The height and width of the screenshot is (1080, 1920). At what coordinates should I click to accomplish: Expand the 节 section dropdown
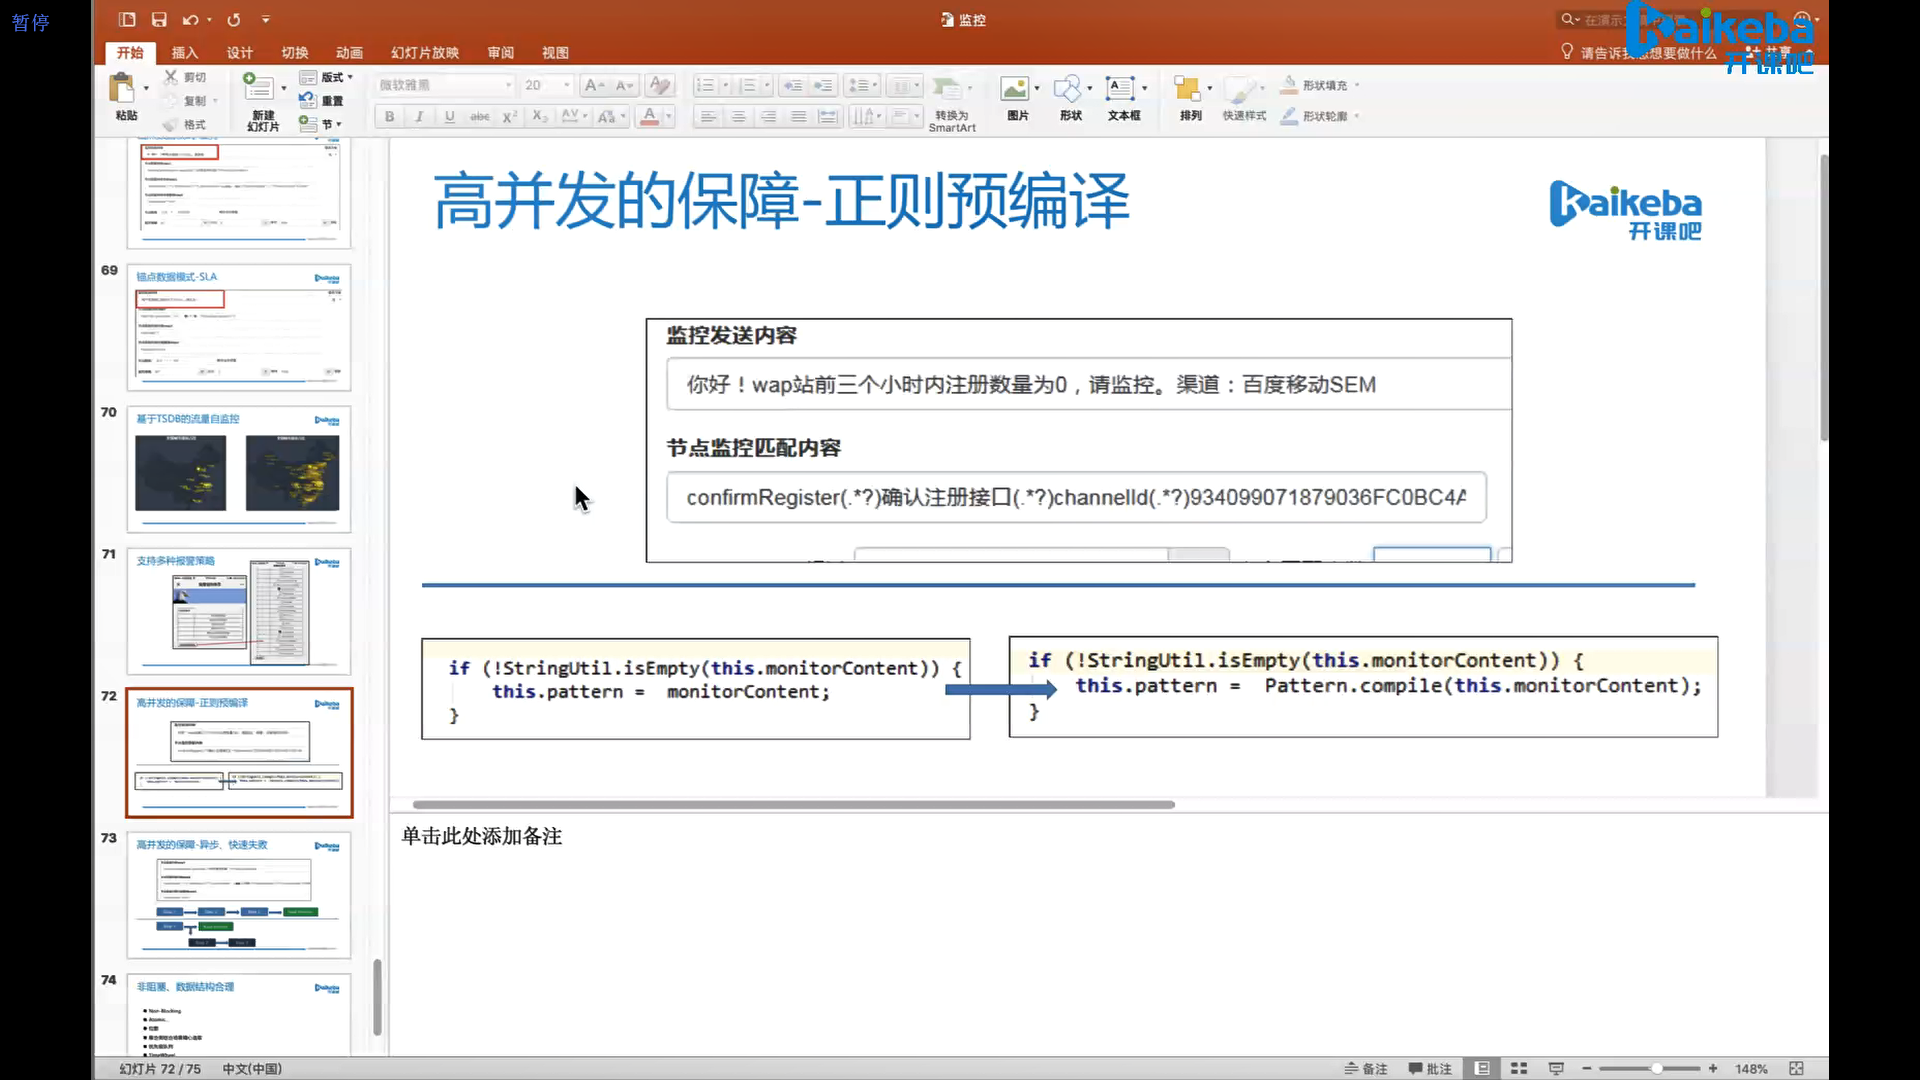point(331,124)
